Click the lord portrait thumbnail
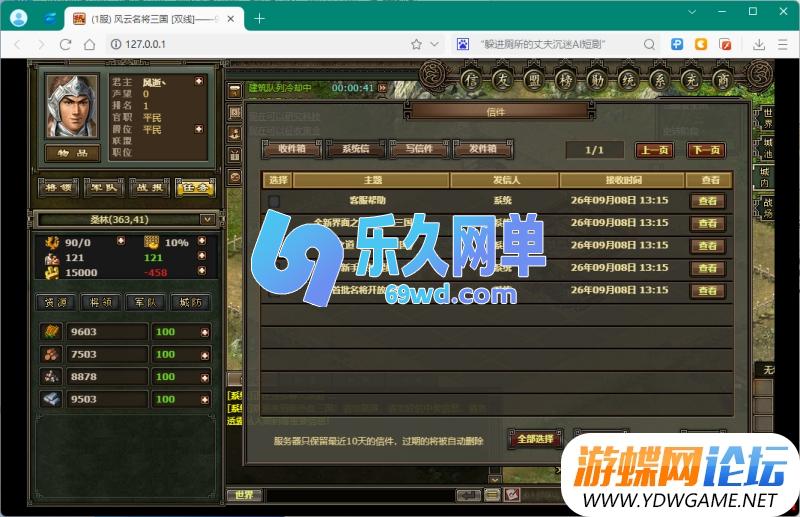 [72, 106]
